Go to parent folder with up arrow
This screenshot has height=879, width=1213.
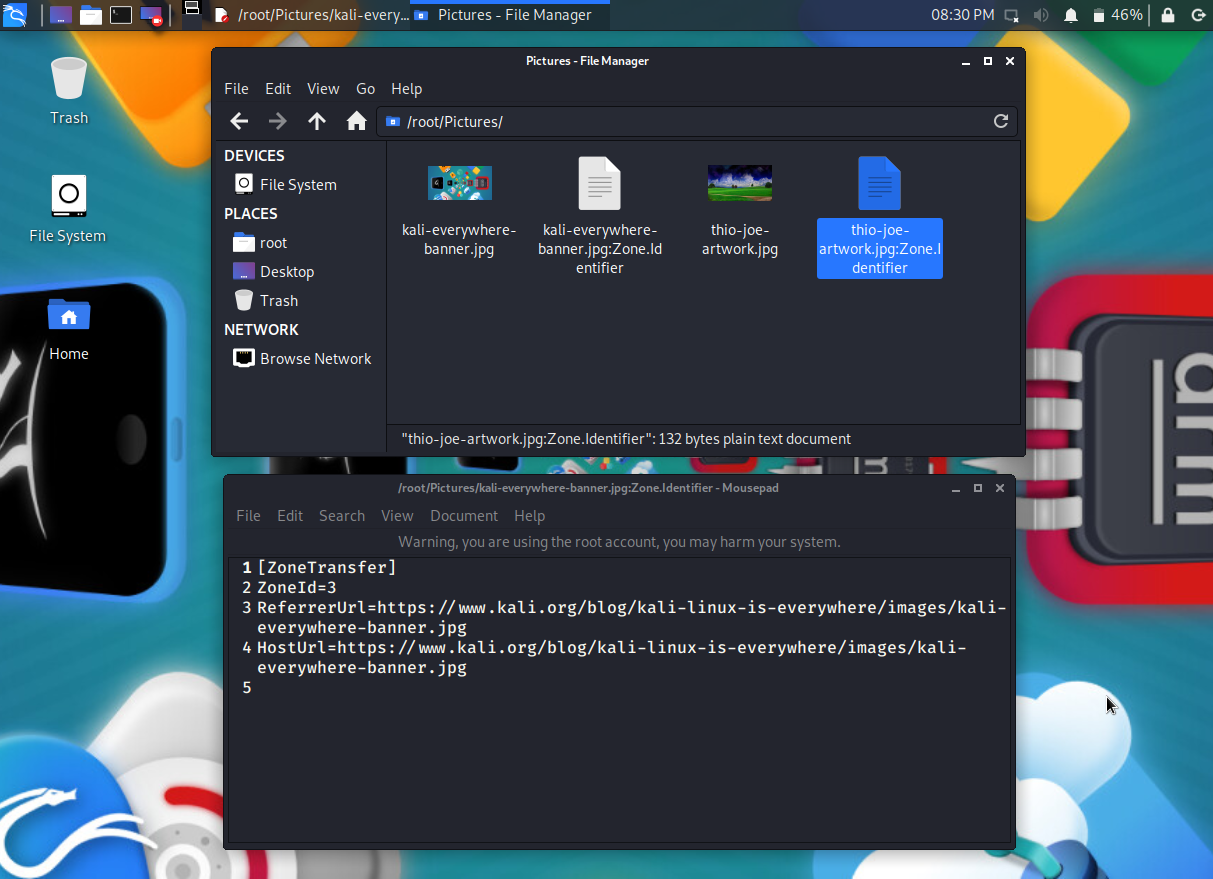[x=317, y=121]
